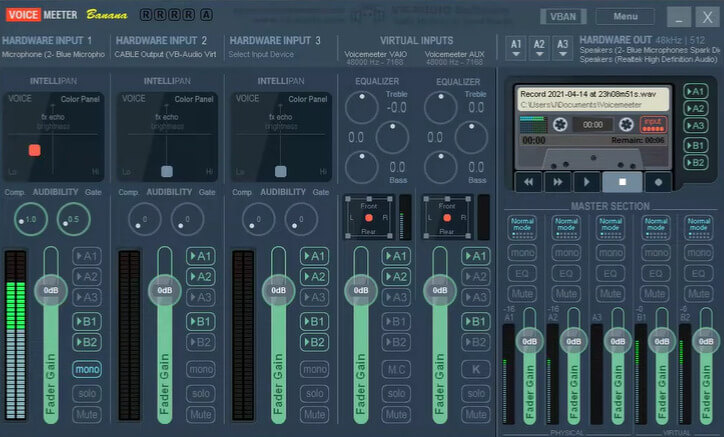
Task: Click the Voicemeeter VAIO fader gain knob
Action: [x=362, y=290]
